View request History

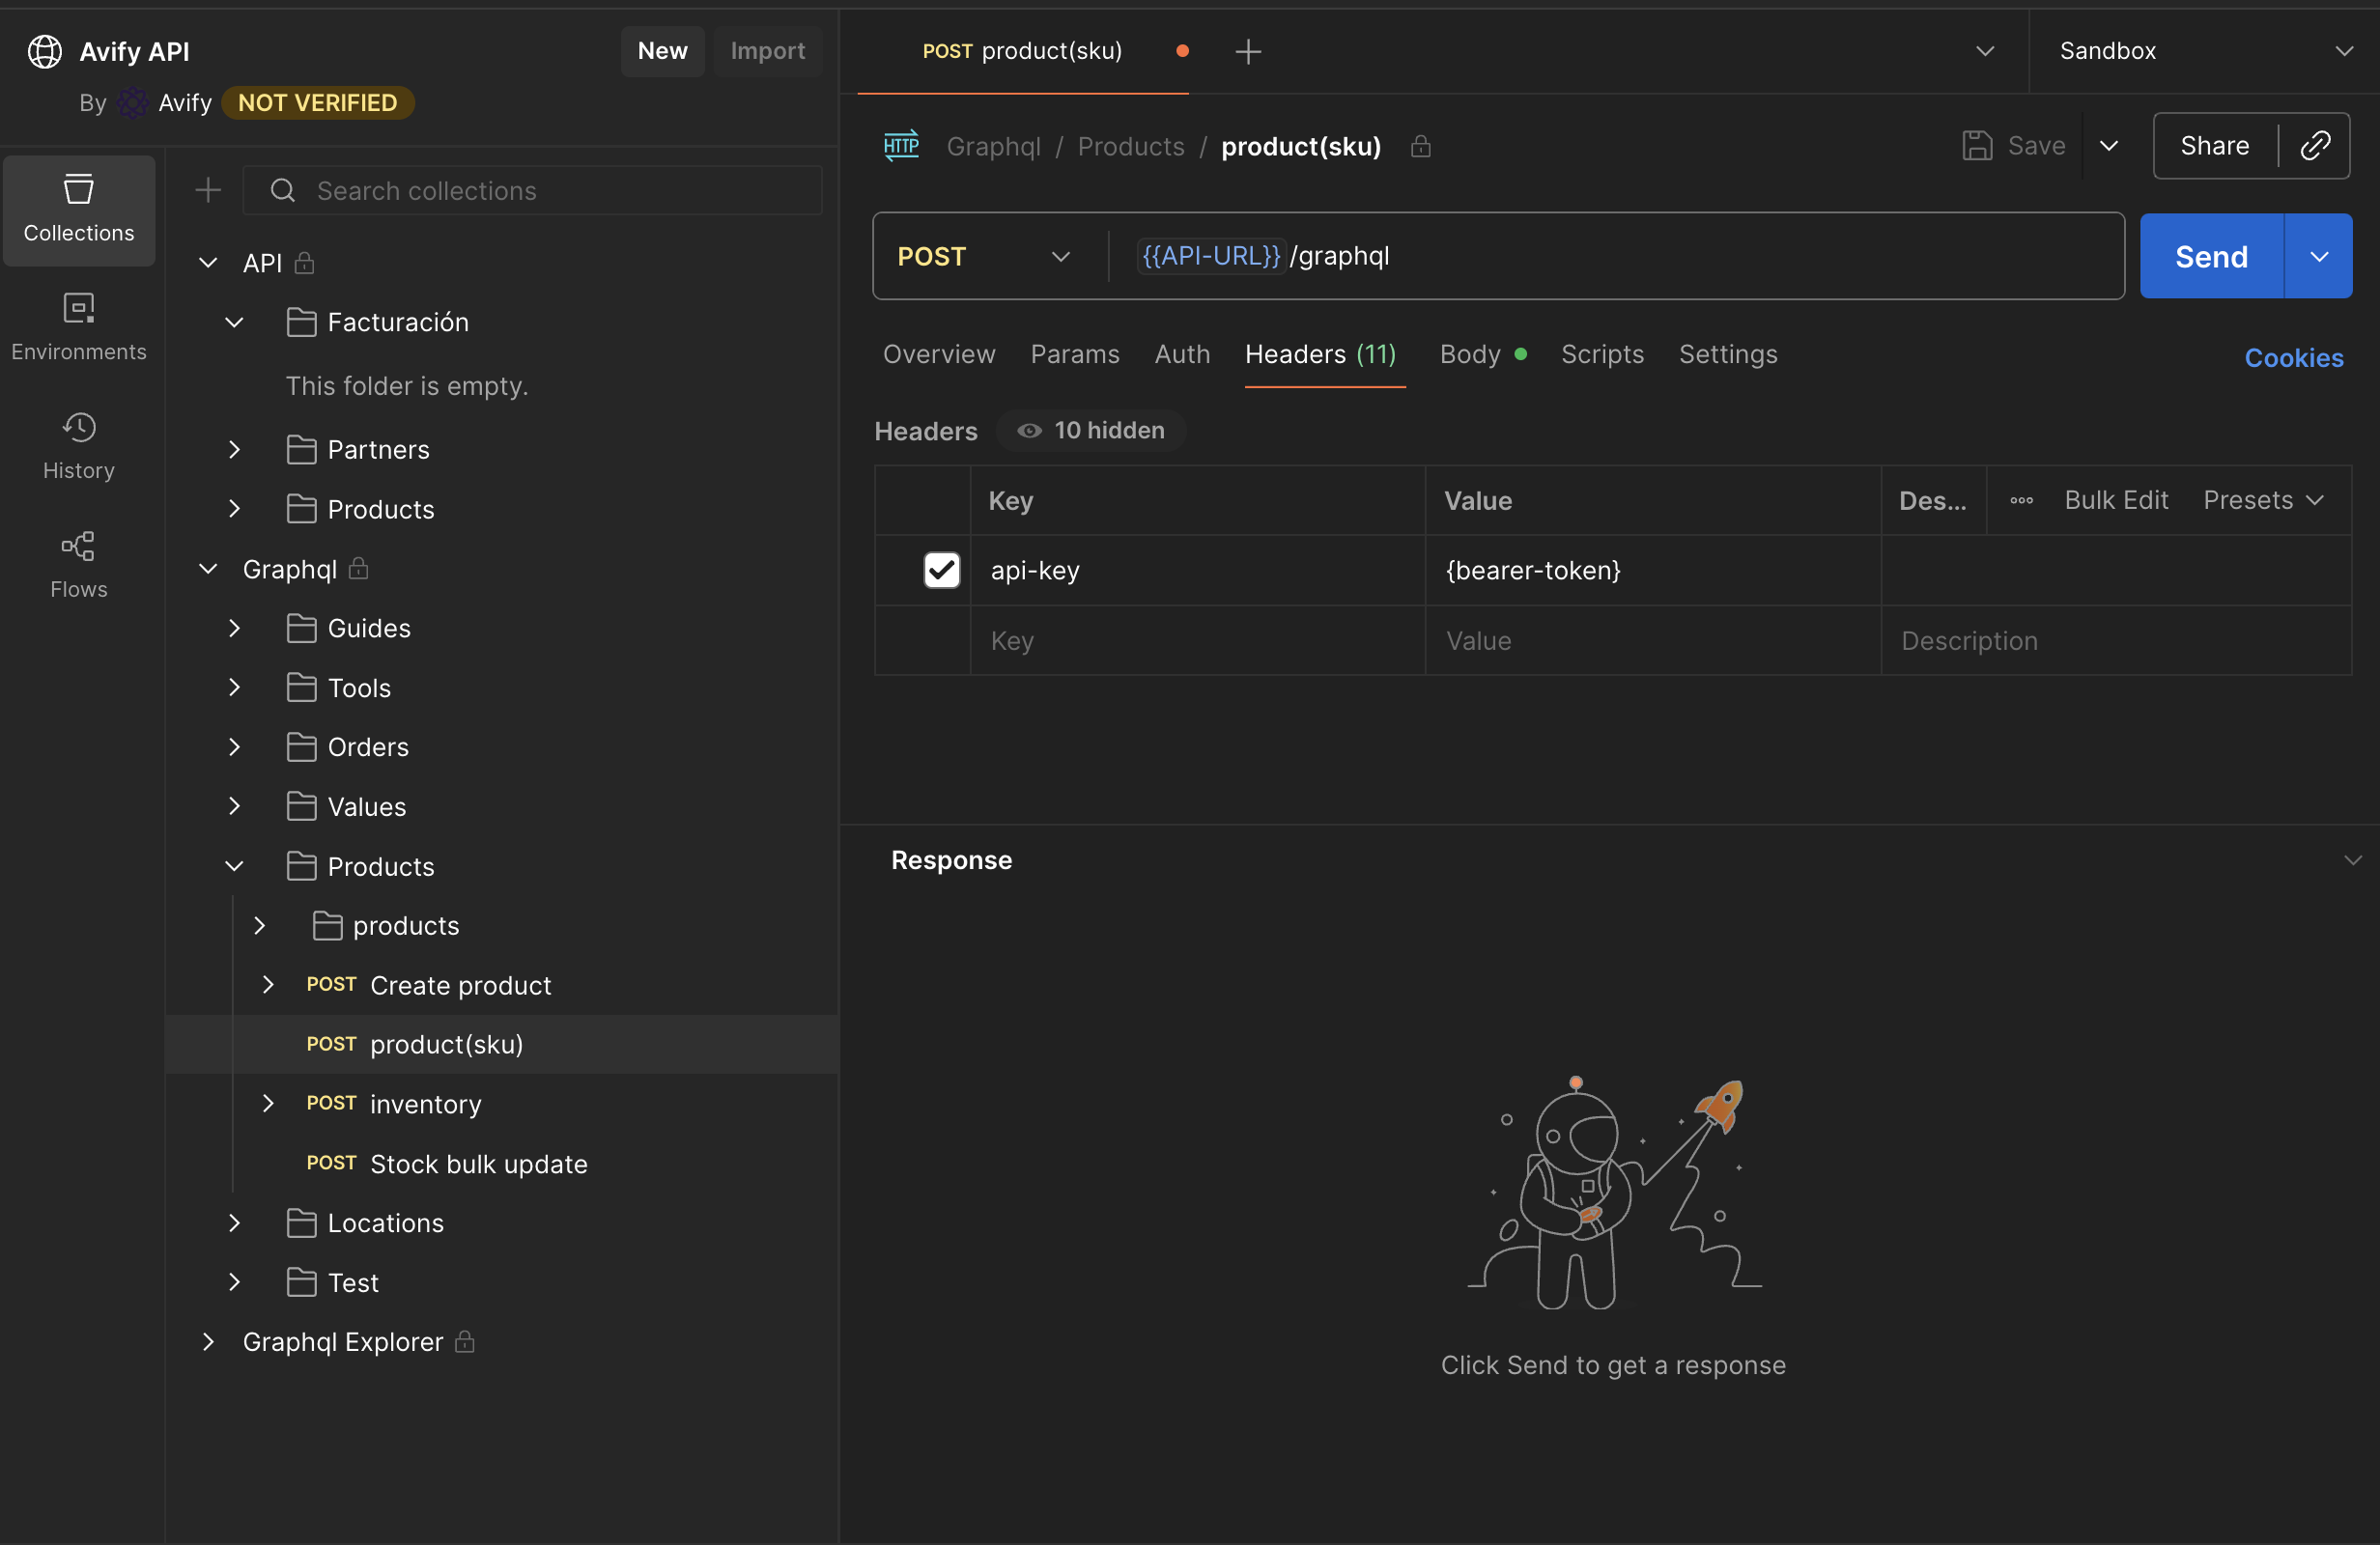click(x=78, y=446)
